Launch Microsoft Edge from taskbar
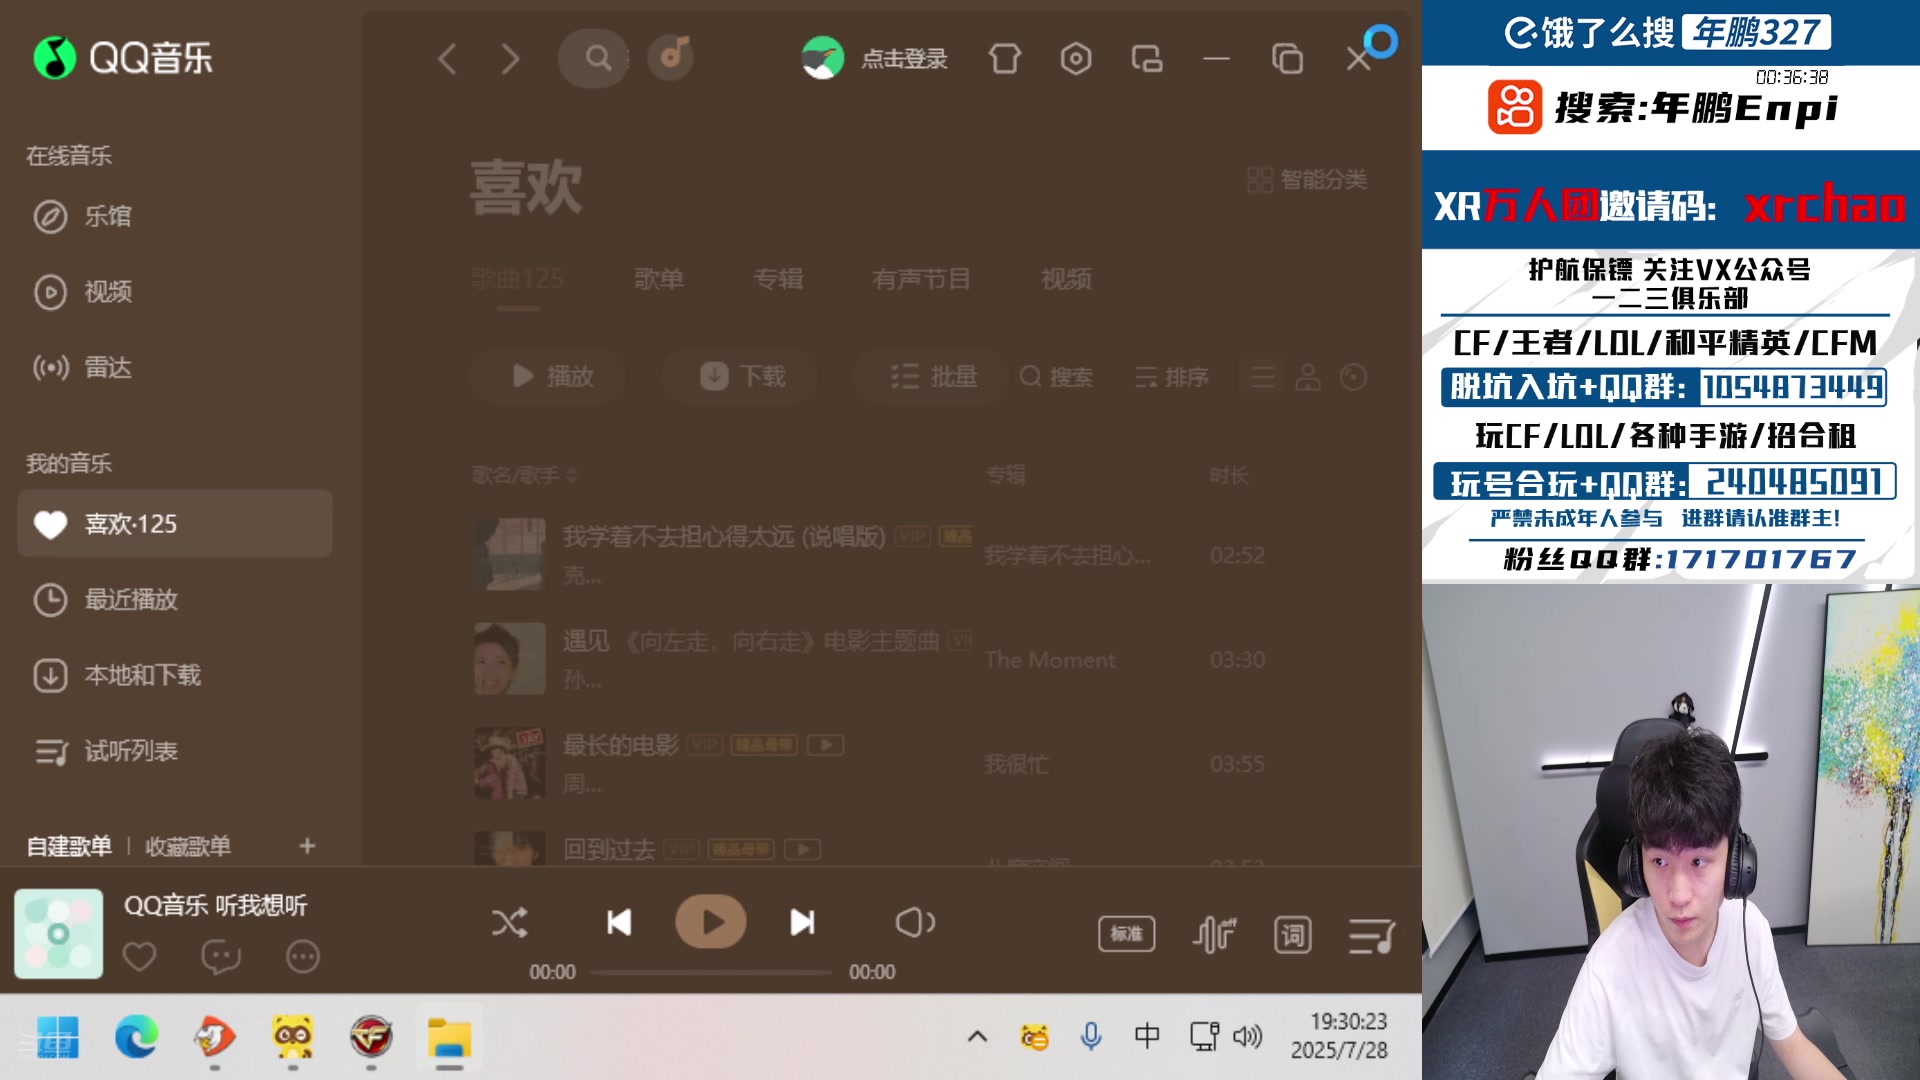Screen dimensions: 1920x1080 [136, 1037]
